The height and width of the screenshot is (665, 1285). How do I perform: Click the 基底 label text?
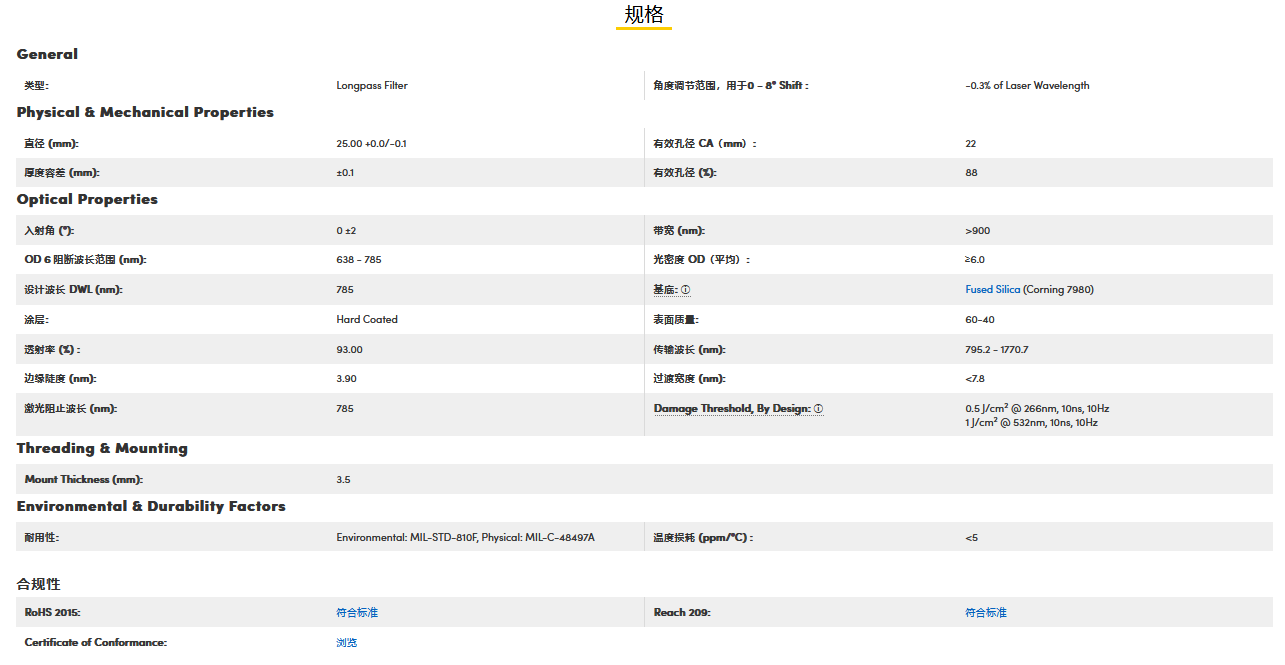click(x=665, y=290)
